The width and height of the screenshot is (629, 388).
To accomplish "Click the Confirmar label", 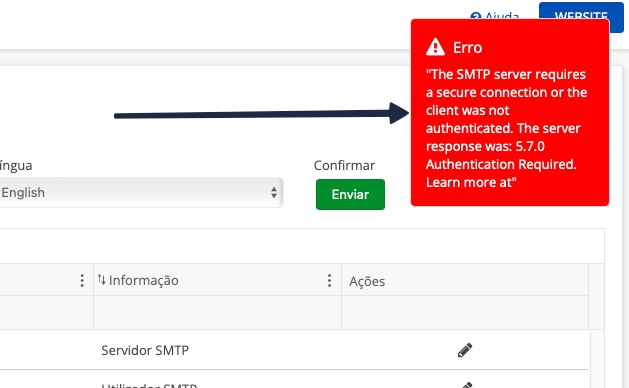I will point(344,165).
